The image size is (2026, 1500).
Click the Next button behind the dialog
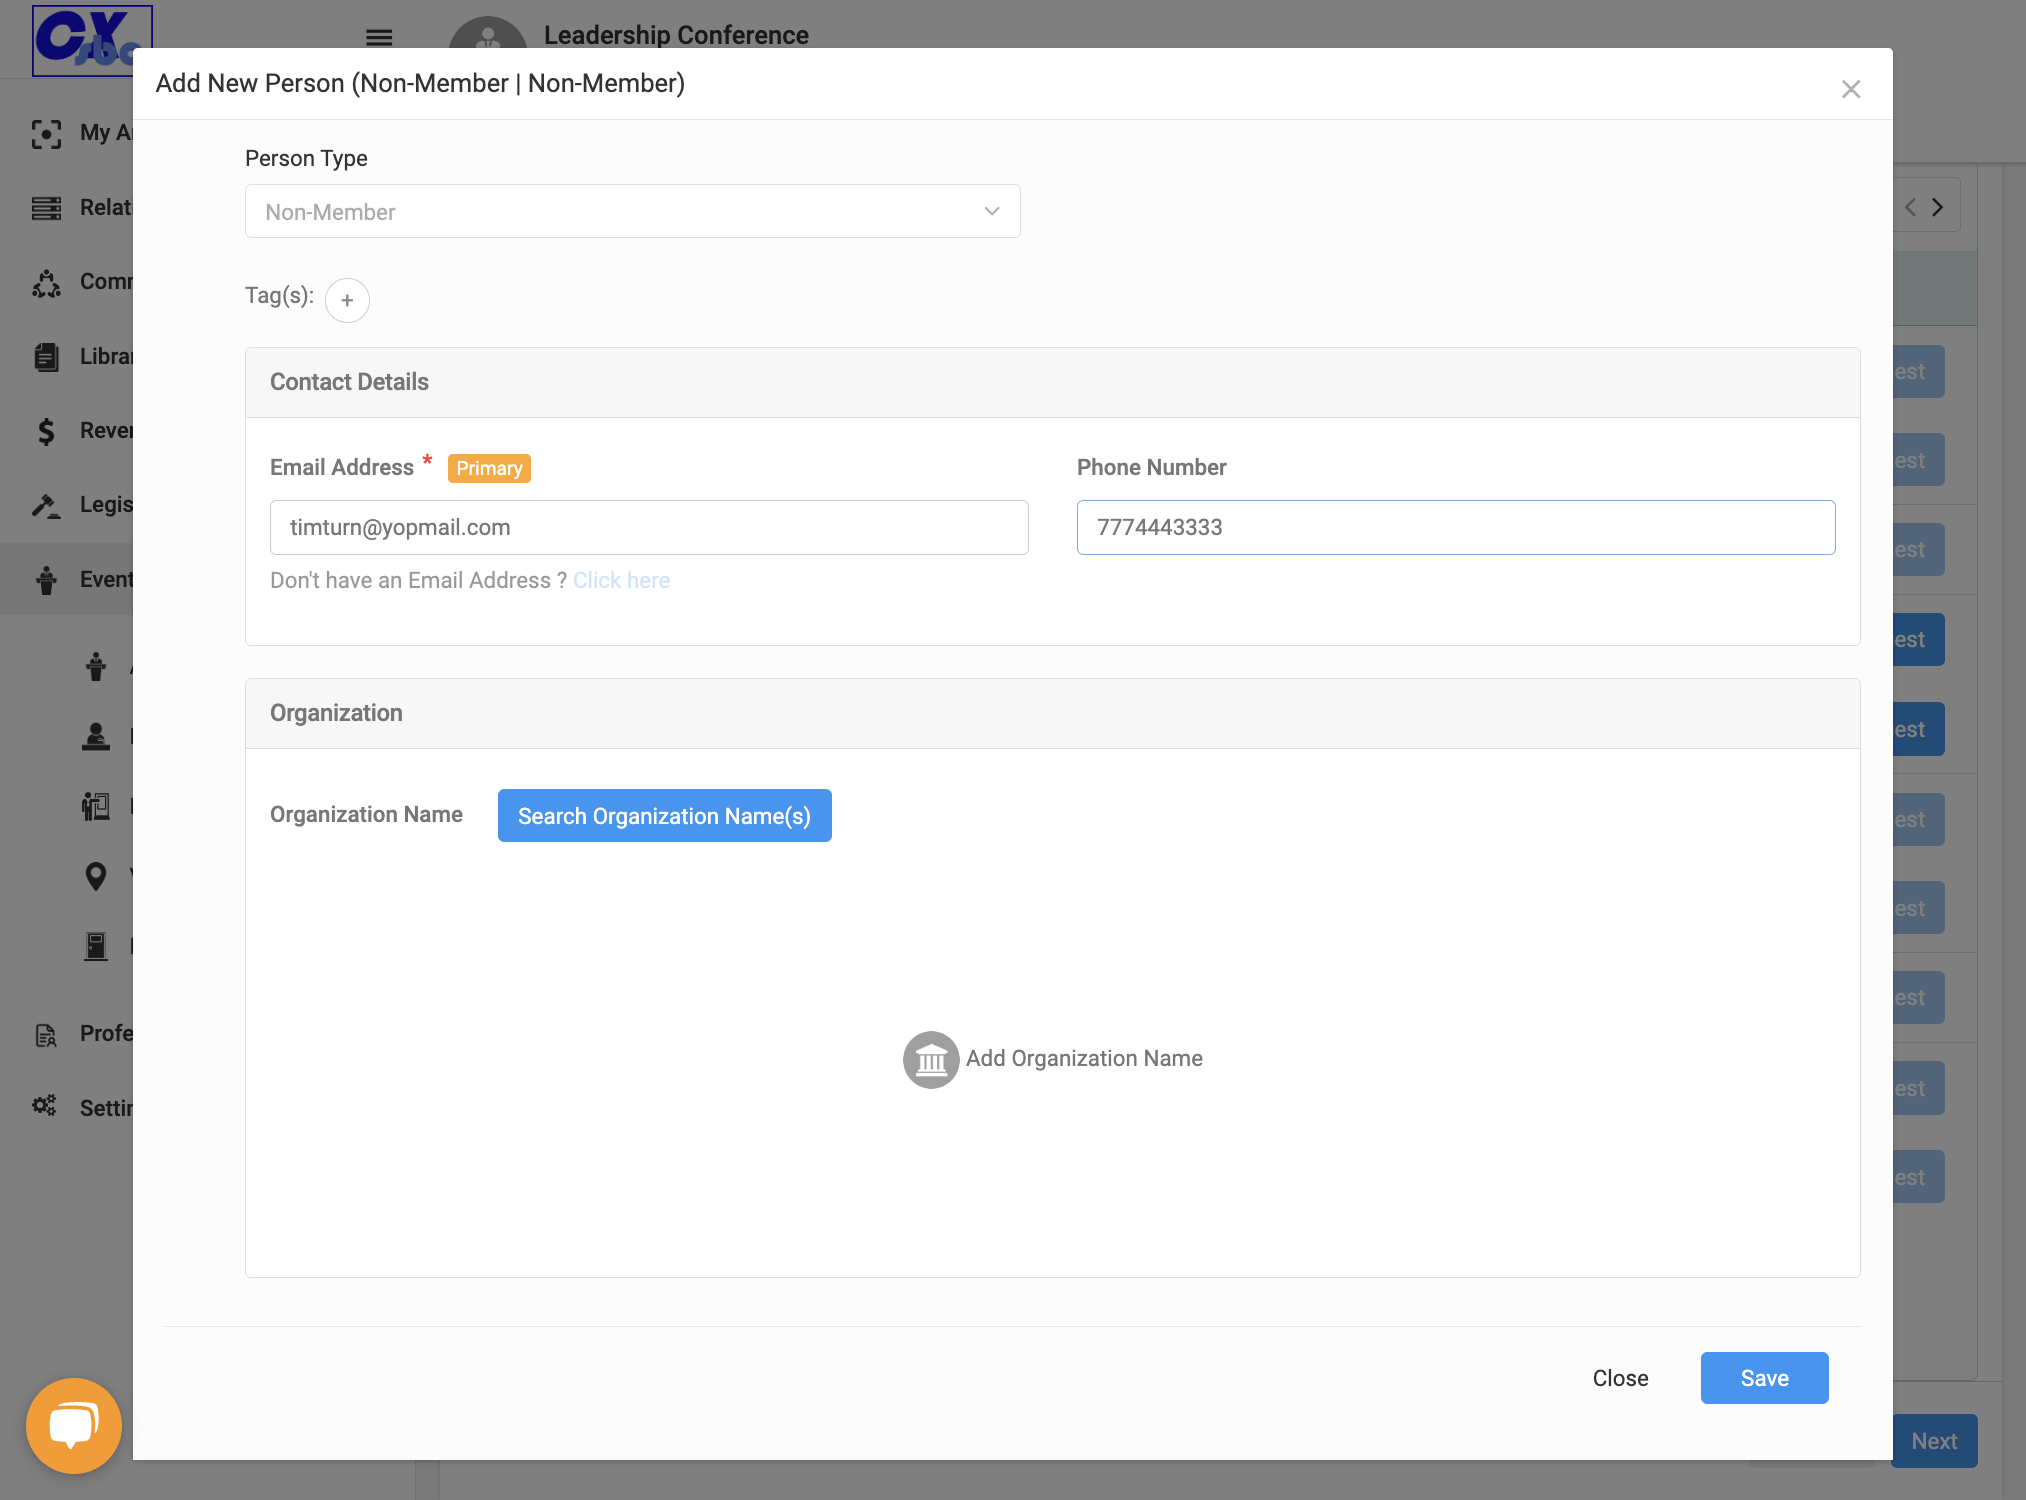(1934, 1441)
